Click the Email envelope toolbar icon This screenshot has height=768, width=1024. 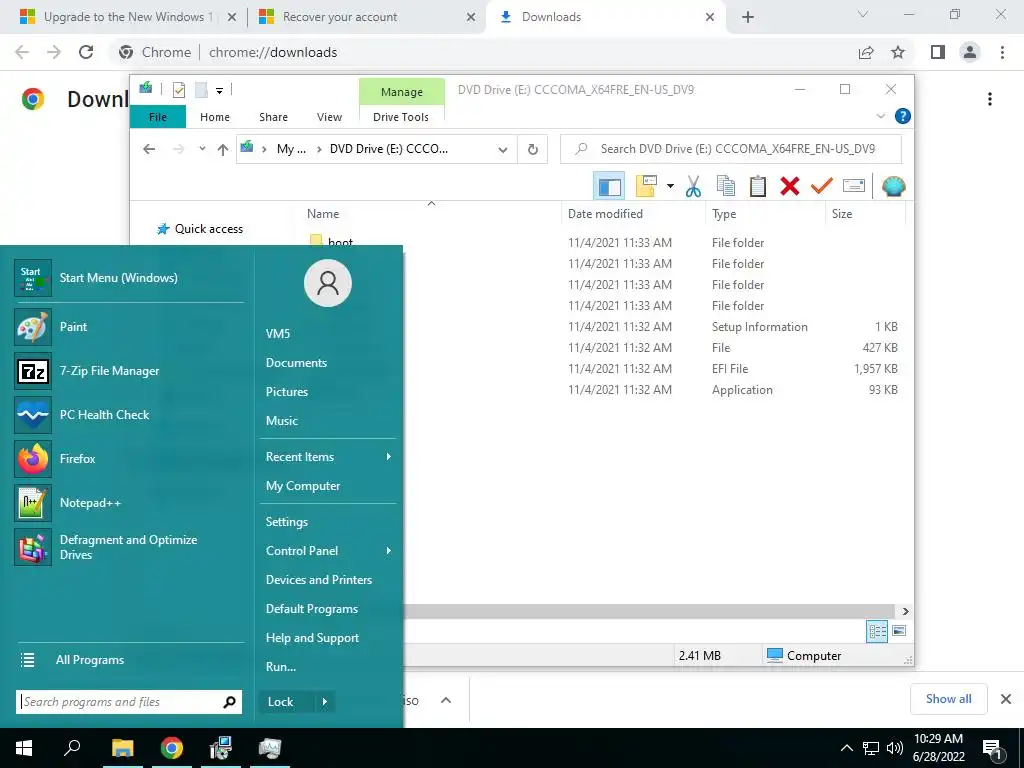click(854, 186)
